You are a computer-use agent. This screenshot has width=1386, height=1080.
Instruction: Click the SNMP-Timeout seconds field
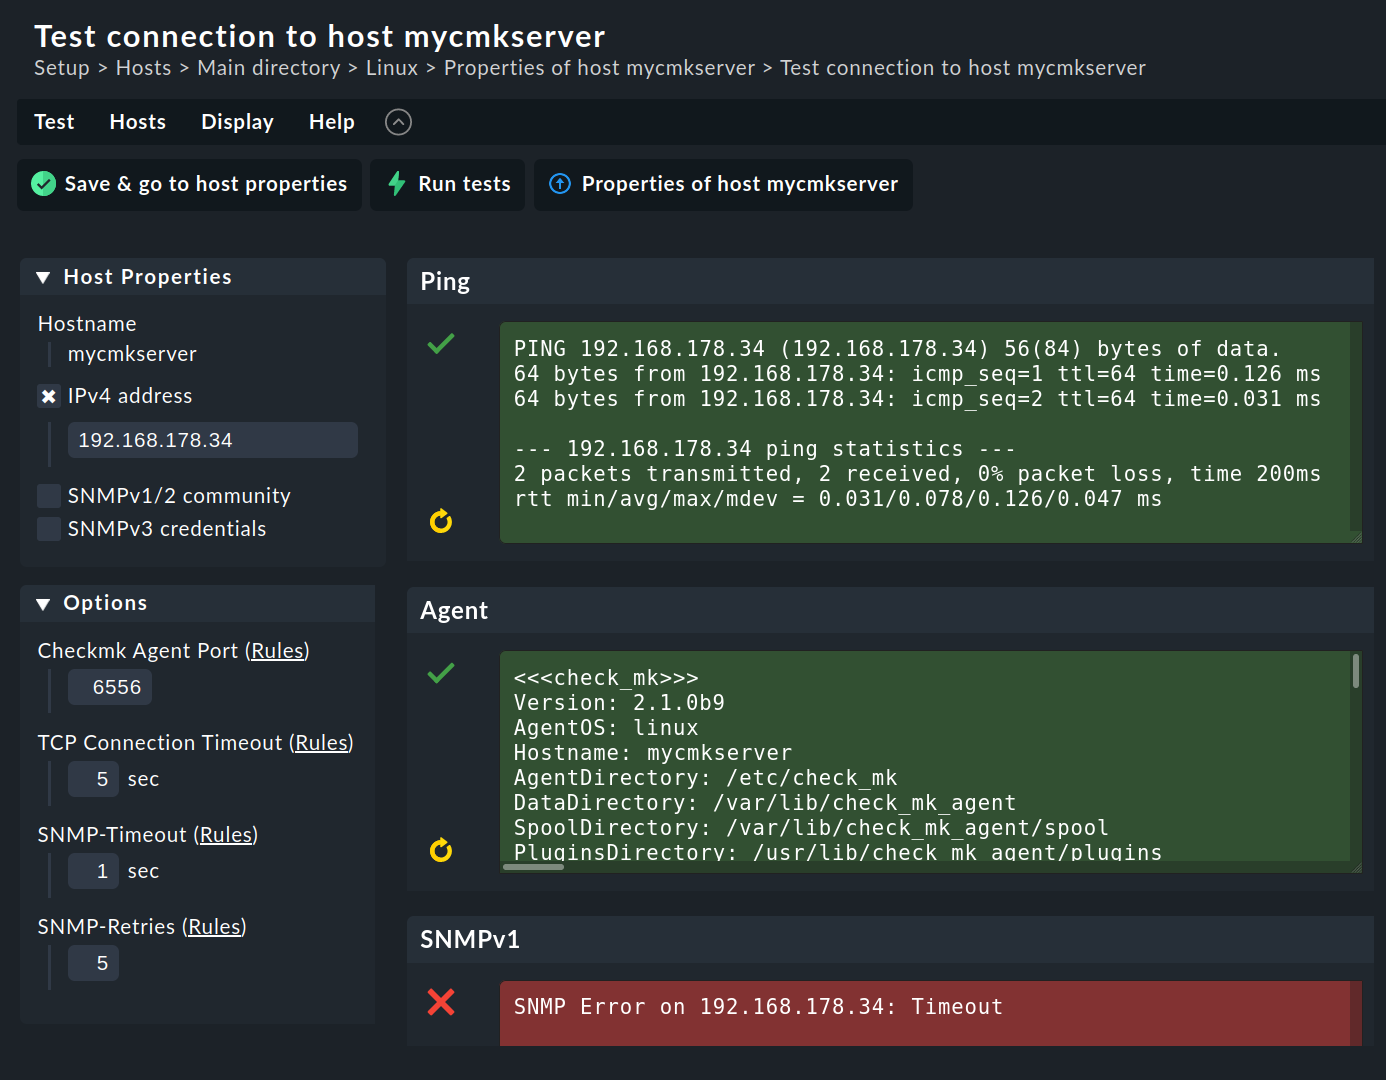click(x=93, y=871)
